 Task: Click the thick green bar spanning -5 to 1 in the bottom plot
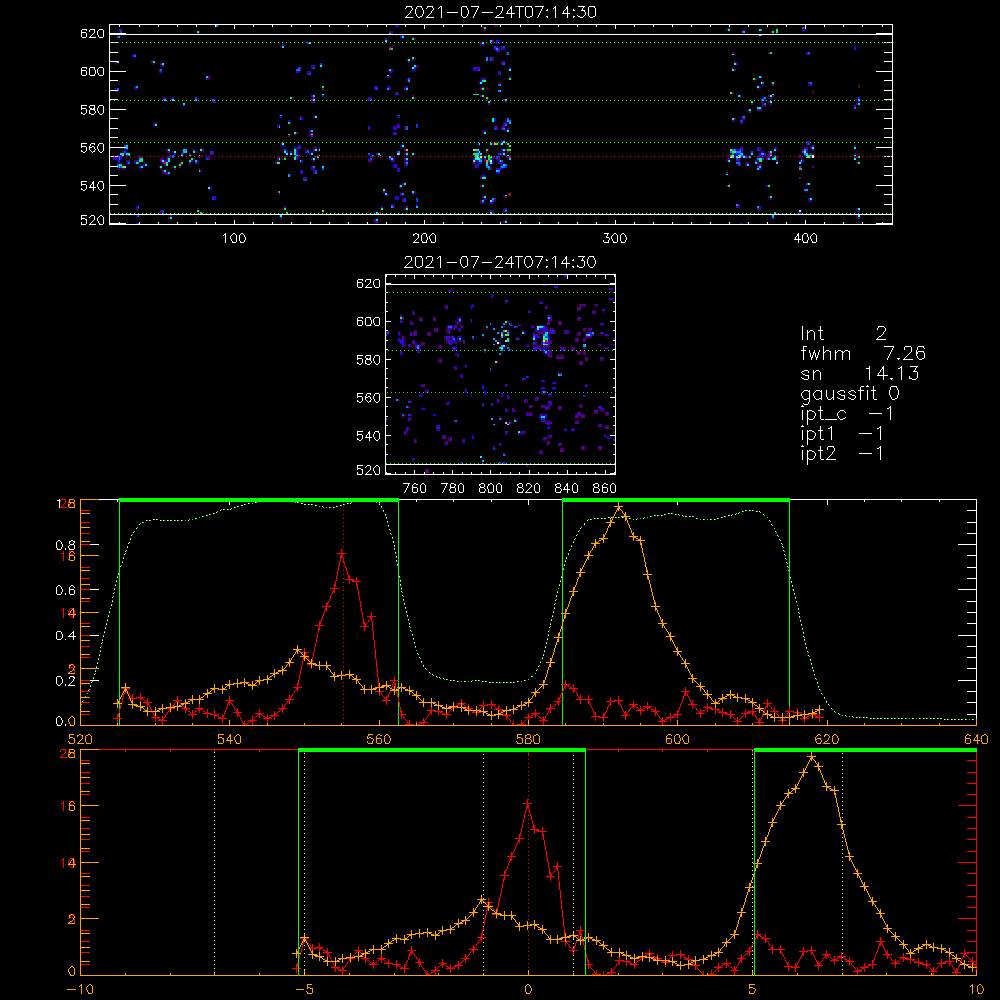coord(442,750)
